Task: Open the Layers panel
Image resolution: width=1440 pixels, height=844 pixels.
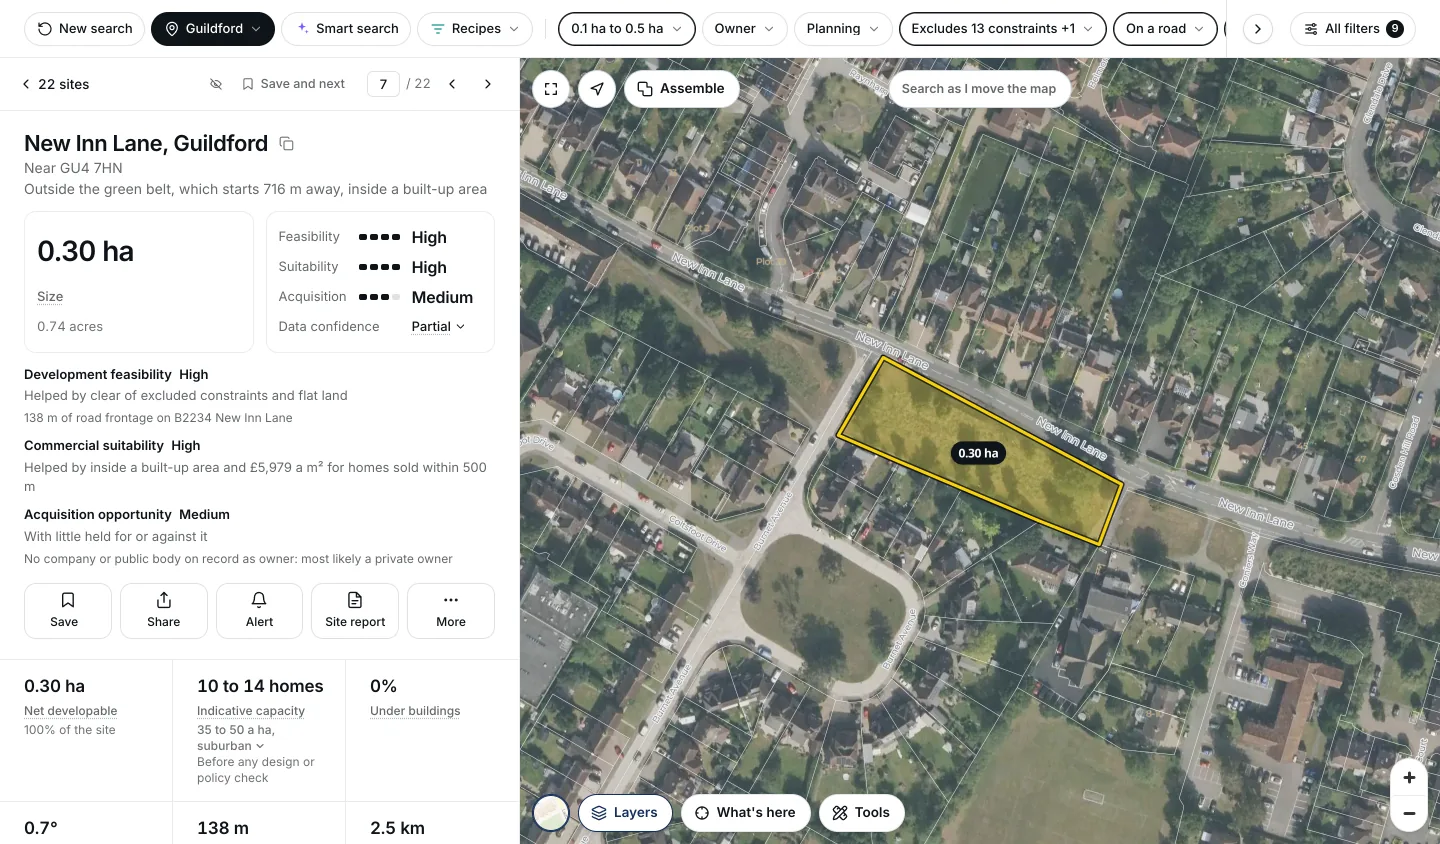Action: [x=625, y=813]
